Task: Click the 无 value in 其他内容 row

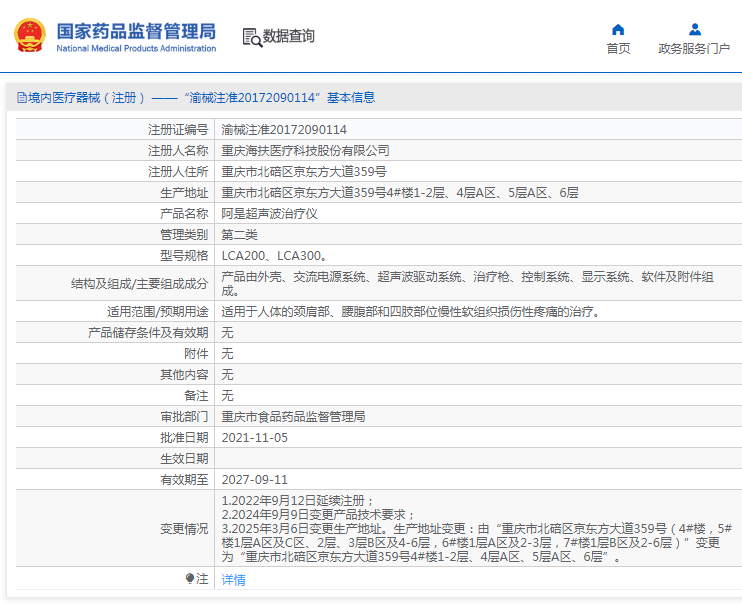Action: (x=228, y=375)
